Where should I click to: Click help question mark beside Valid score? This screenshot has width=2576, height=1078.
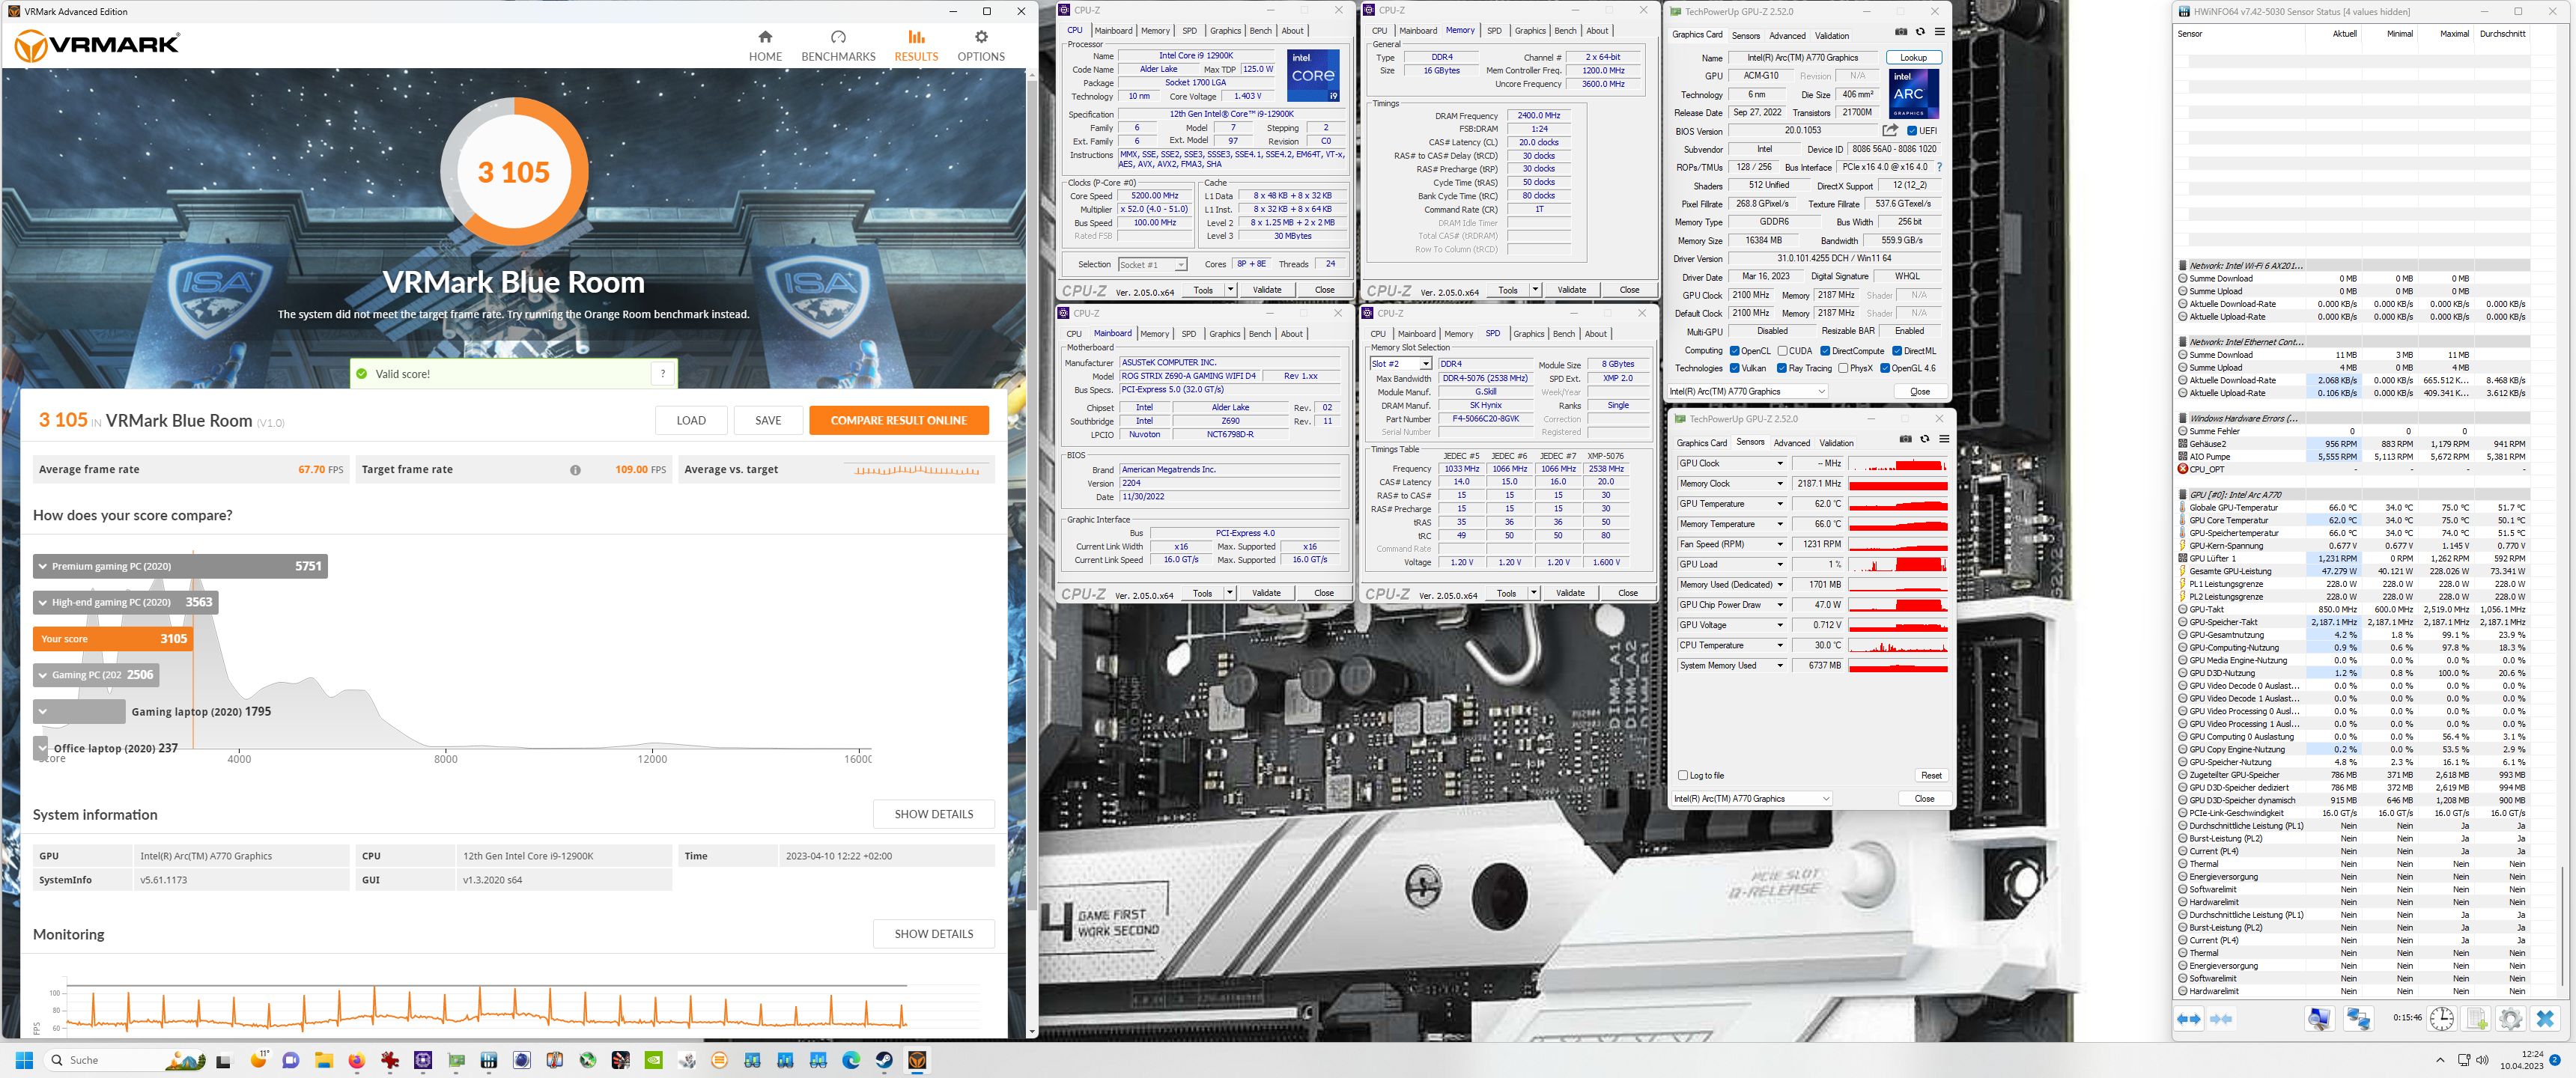662,374
